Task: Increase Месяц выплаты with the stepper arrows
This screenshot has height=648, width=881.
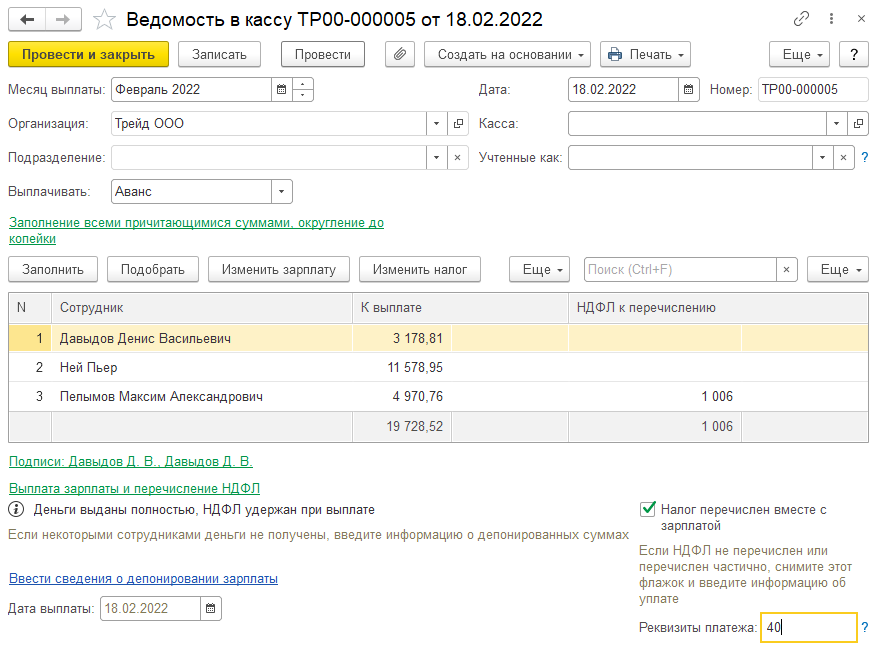Action: coord(303,84)
